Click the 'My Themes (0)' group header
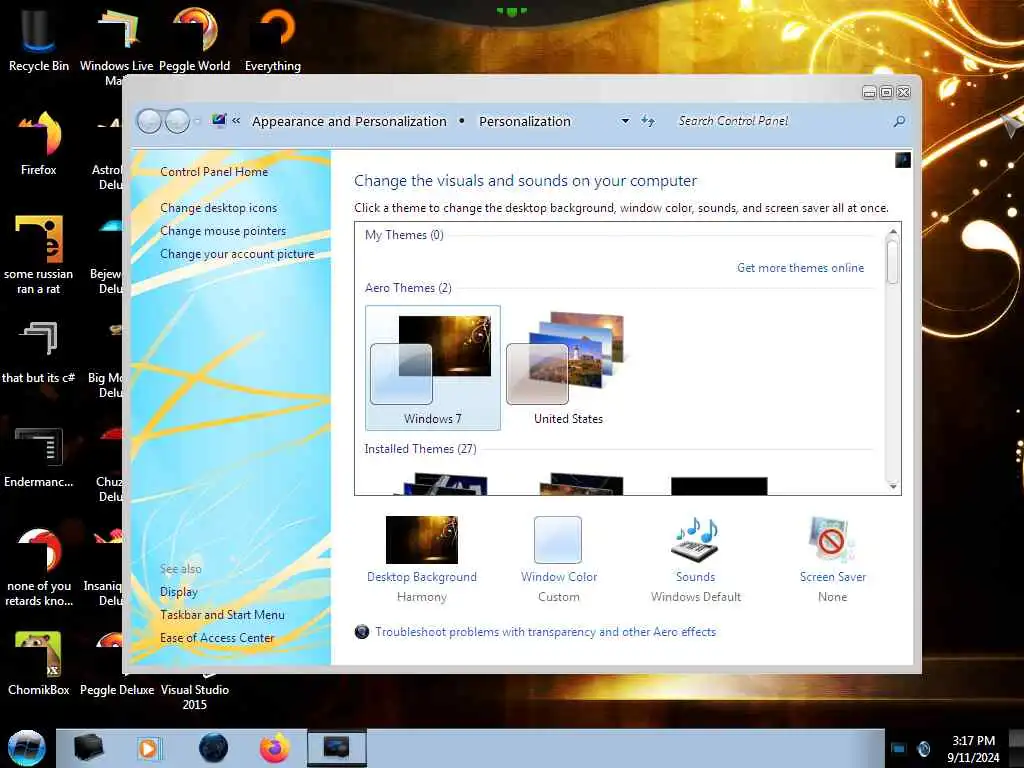Viewport: 1024px width, 768px height. click(404, 234)
